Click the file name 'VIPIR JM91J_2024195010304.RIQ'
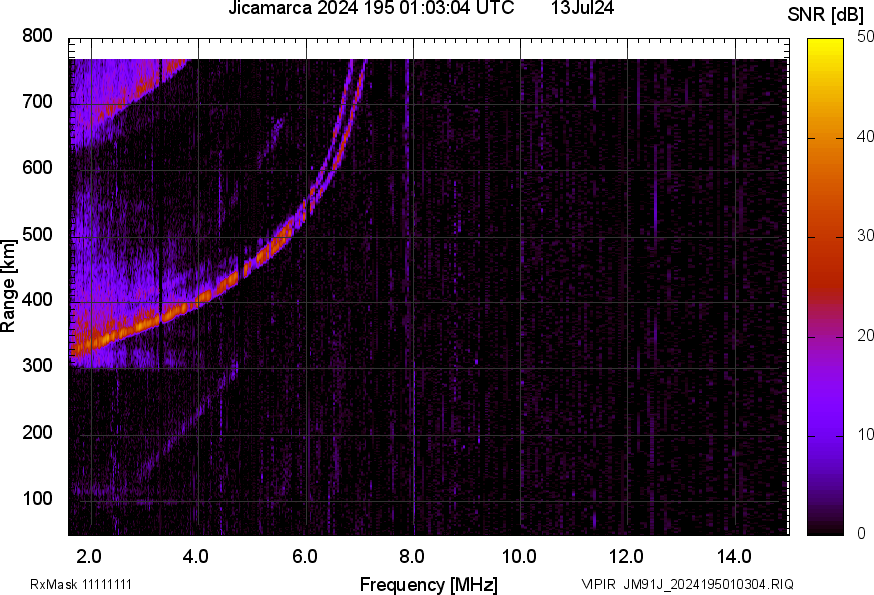 point(687,584)
